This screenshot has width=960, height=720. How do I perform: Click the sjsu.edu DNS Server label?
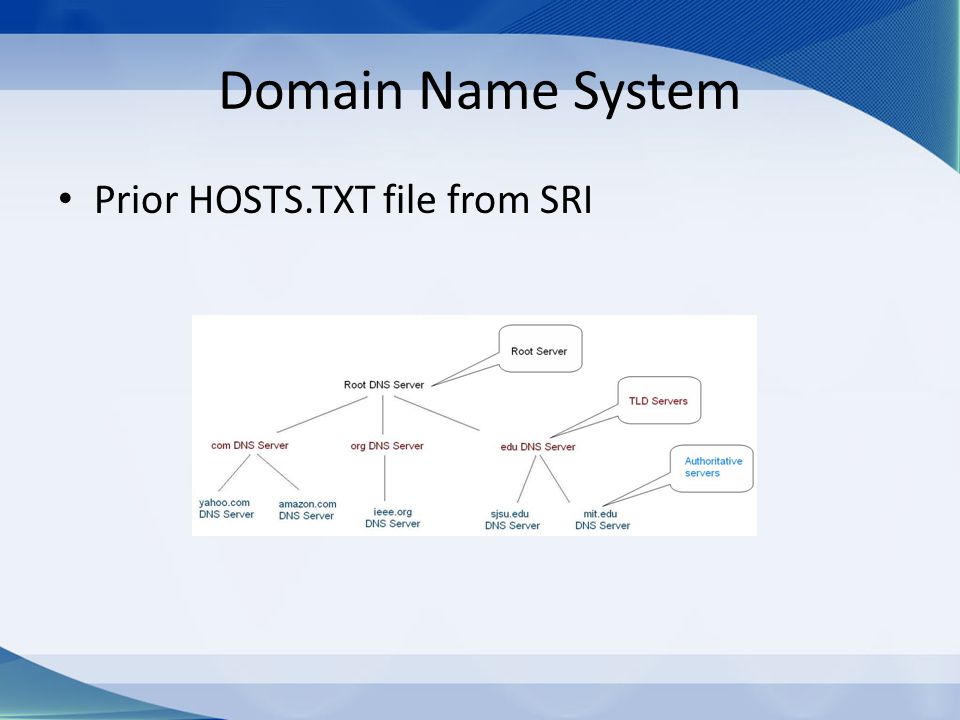(x=512, y=519)
